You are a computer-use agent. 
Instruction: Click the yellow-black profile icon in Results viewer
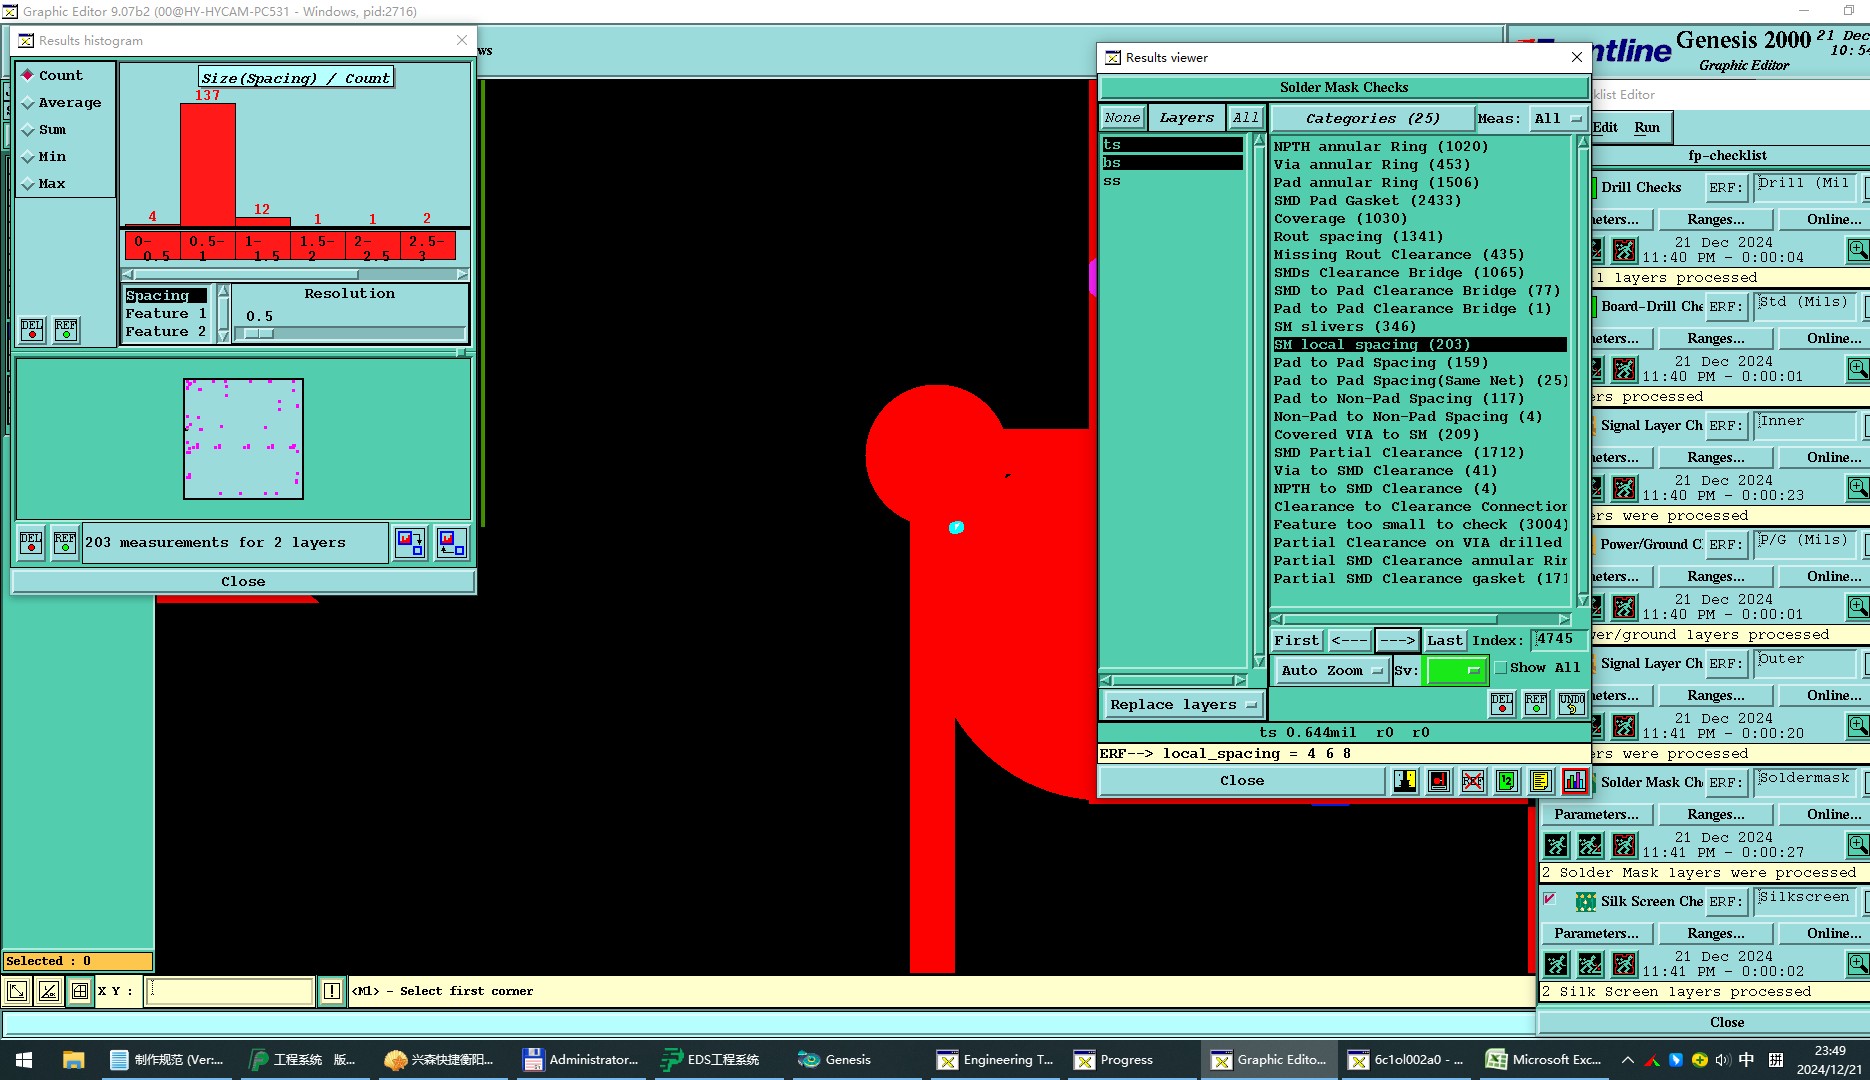tap(1405, 781)
